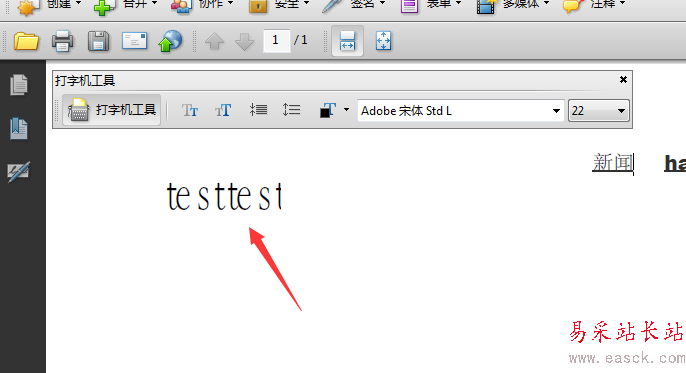Click the page number input field
This screenshot has height=373, width=686.
[276, 41]
